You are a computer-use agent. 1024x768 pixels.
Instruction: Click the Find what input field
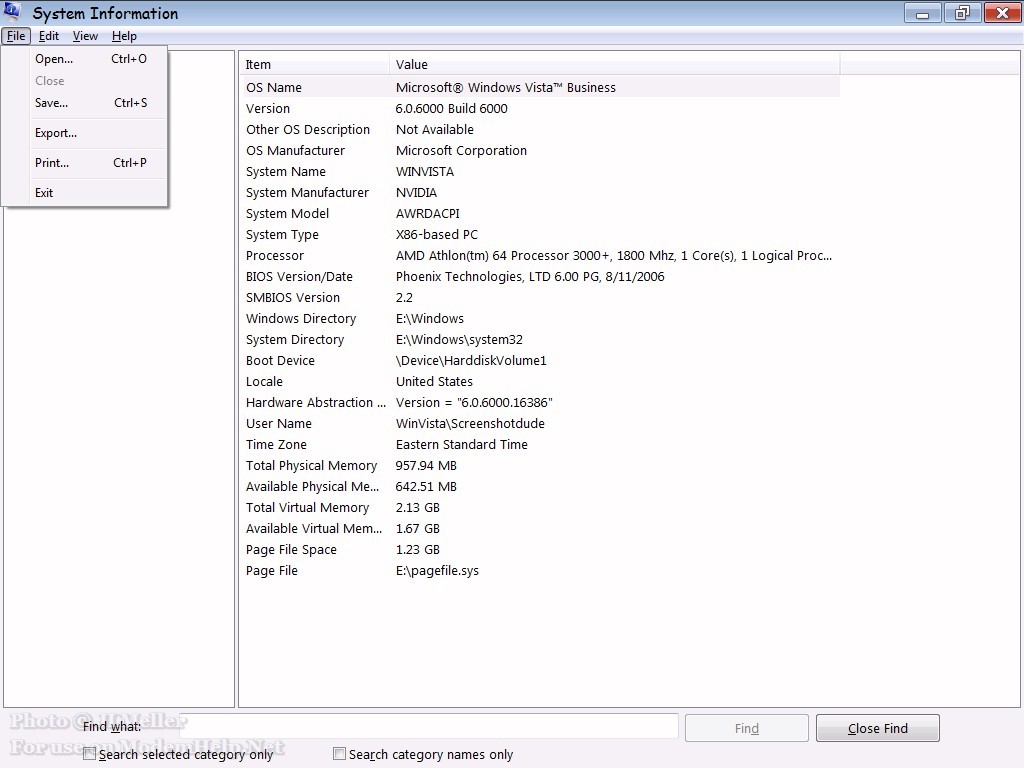point(429,727)
